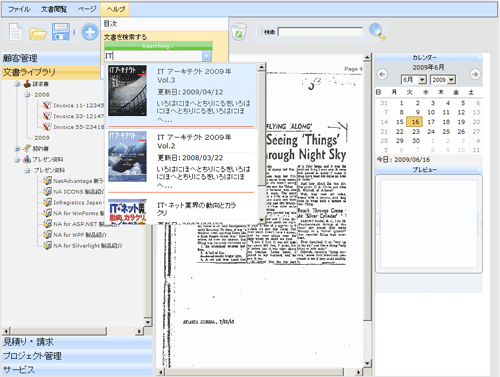Select calendar date 22
This screenshot has height=377, width=500.
[x=400, y=131]
